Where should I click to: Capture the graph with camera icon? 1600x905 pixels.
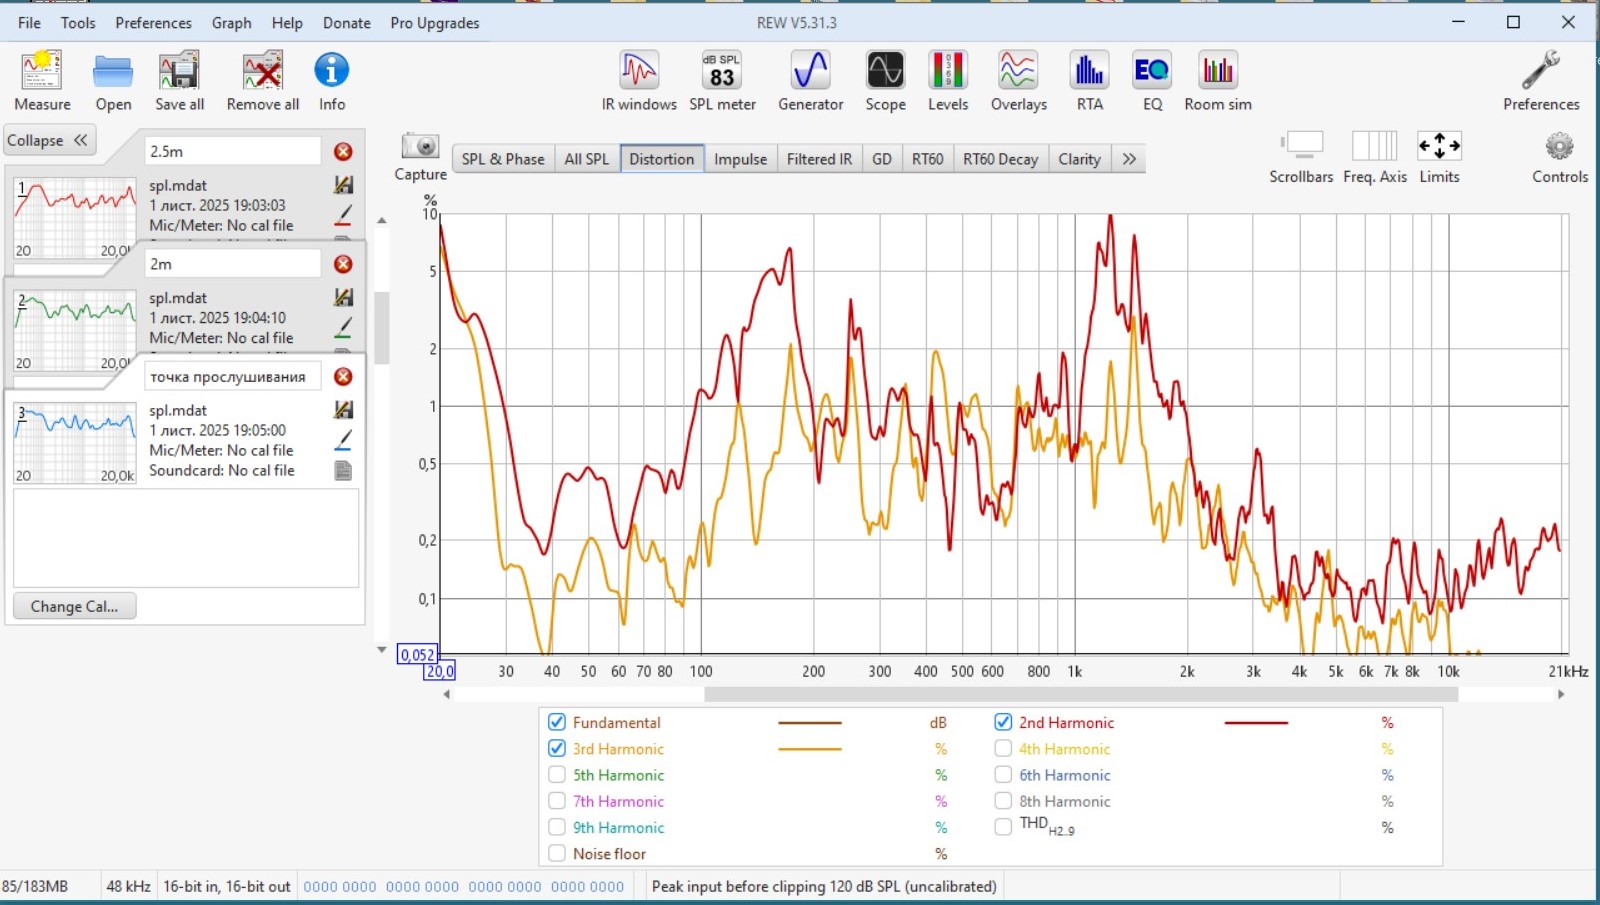point(421,147)
